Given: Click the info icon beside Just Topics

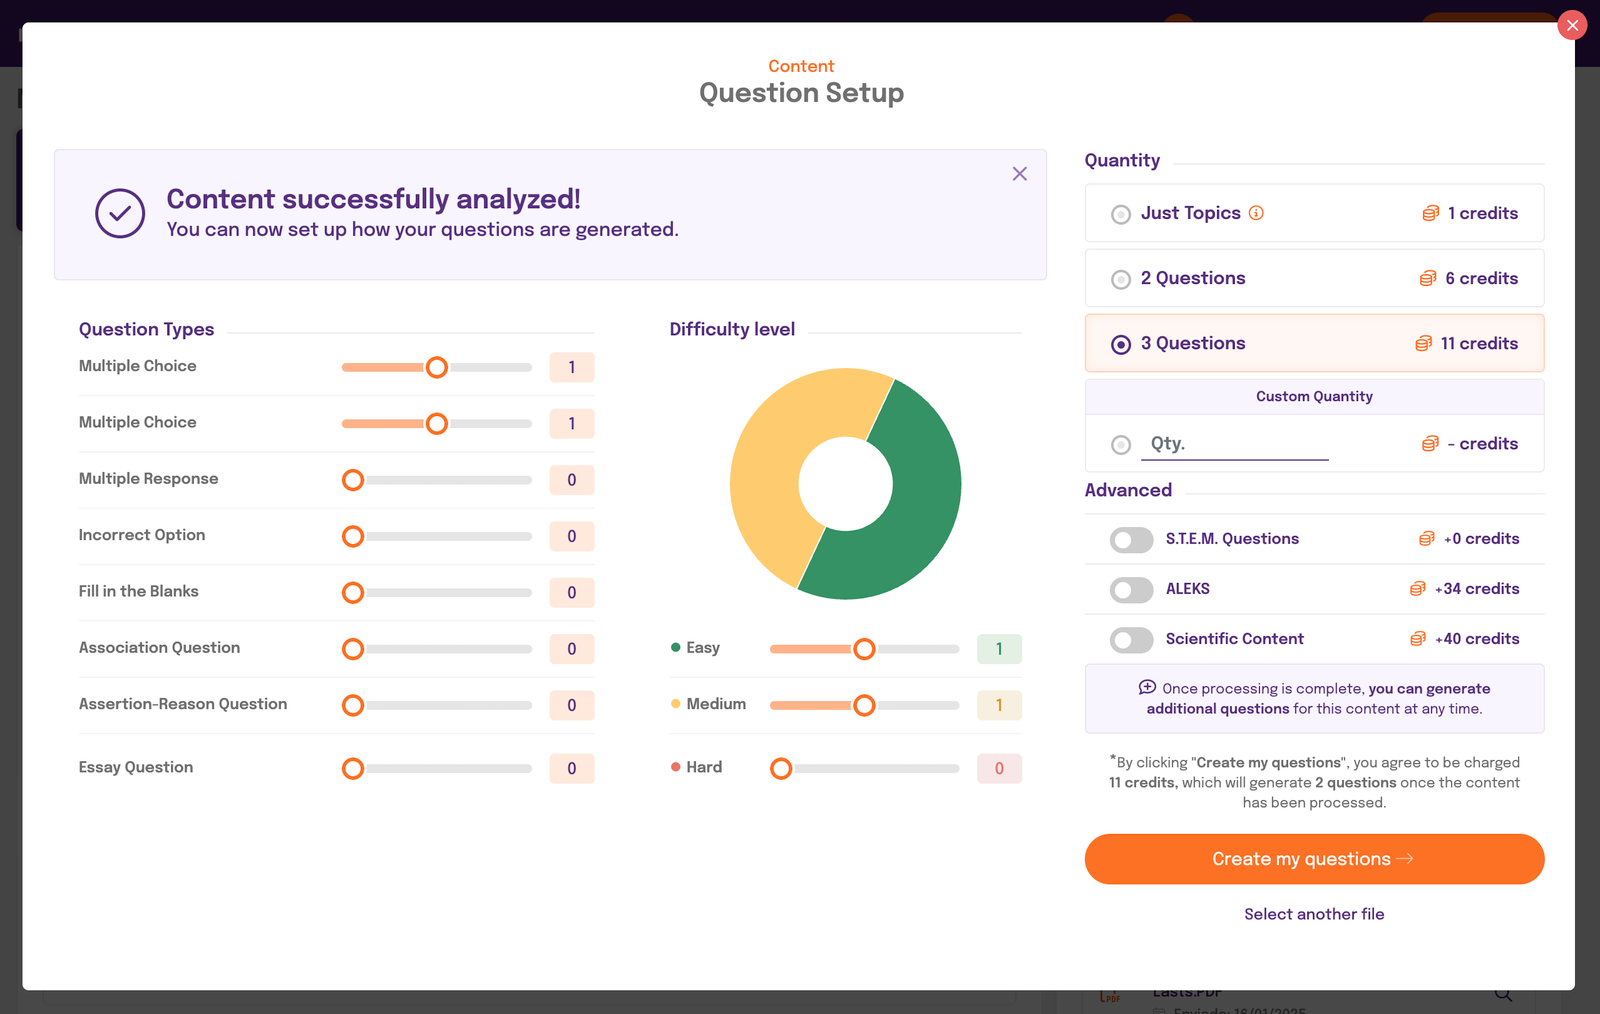Looking at the screenshot, I should coord(1257,213).
